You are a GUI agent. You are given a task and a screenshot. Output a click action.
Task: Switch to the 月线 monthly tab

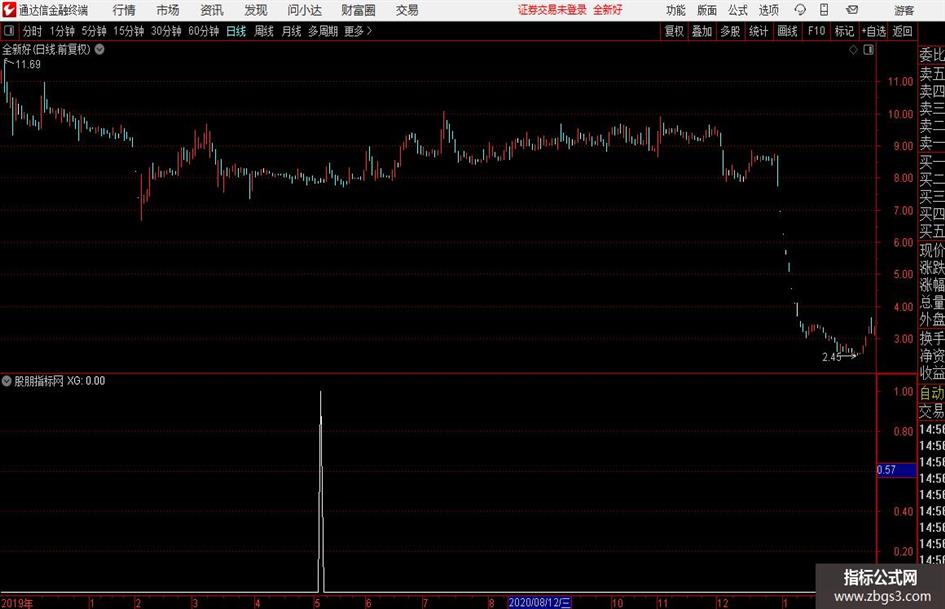pyautogui.click(x=292, y=31)
